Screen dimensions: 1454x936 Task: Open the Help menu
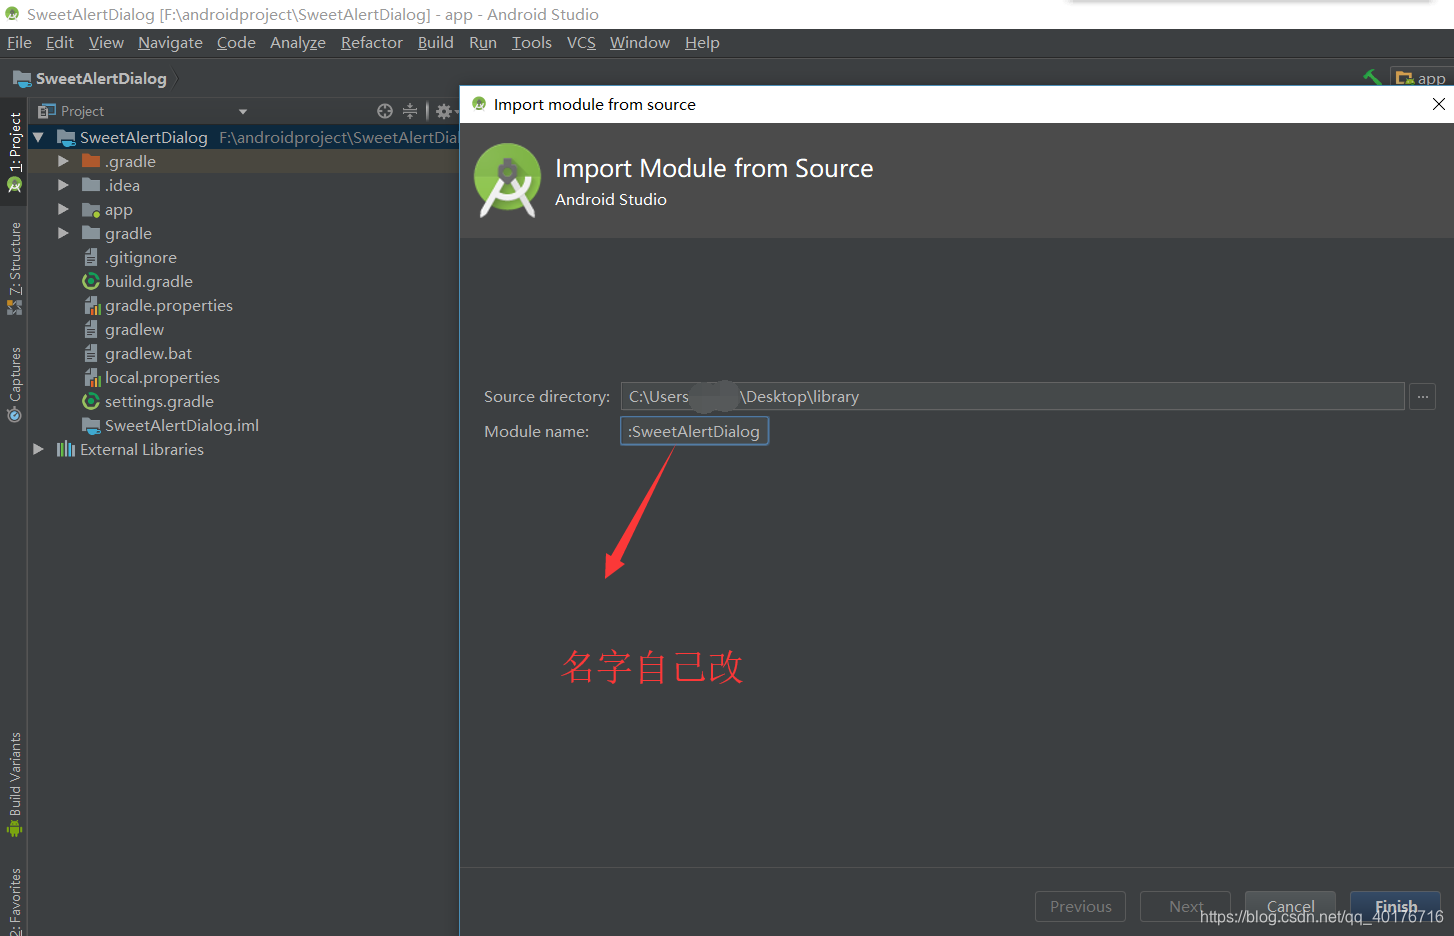click(702, 42)
